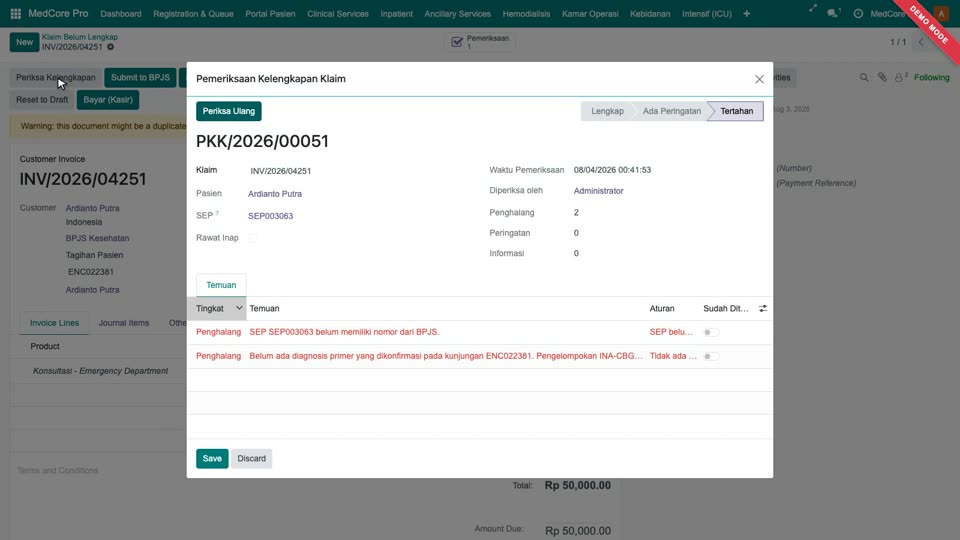The width and height of the screenshot is (960, 540).
Task: Click Aturan cell 'SEP belu...'
Action: coord(671,332)
